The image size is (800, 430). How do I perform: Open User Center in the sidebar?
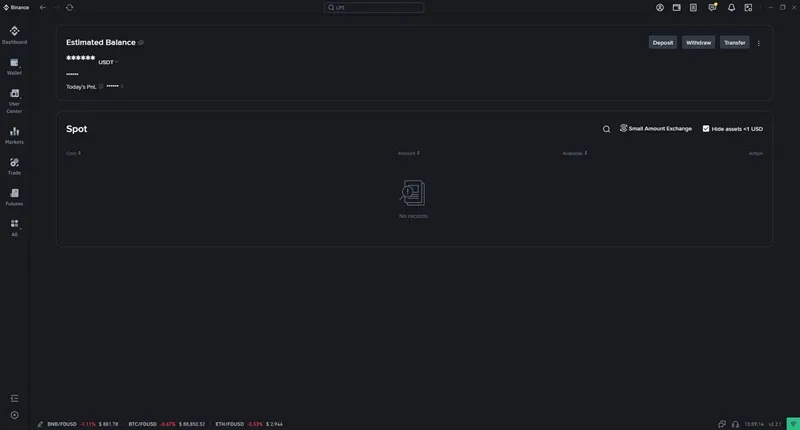(x=14, y=100)
